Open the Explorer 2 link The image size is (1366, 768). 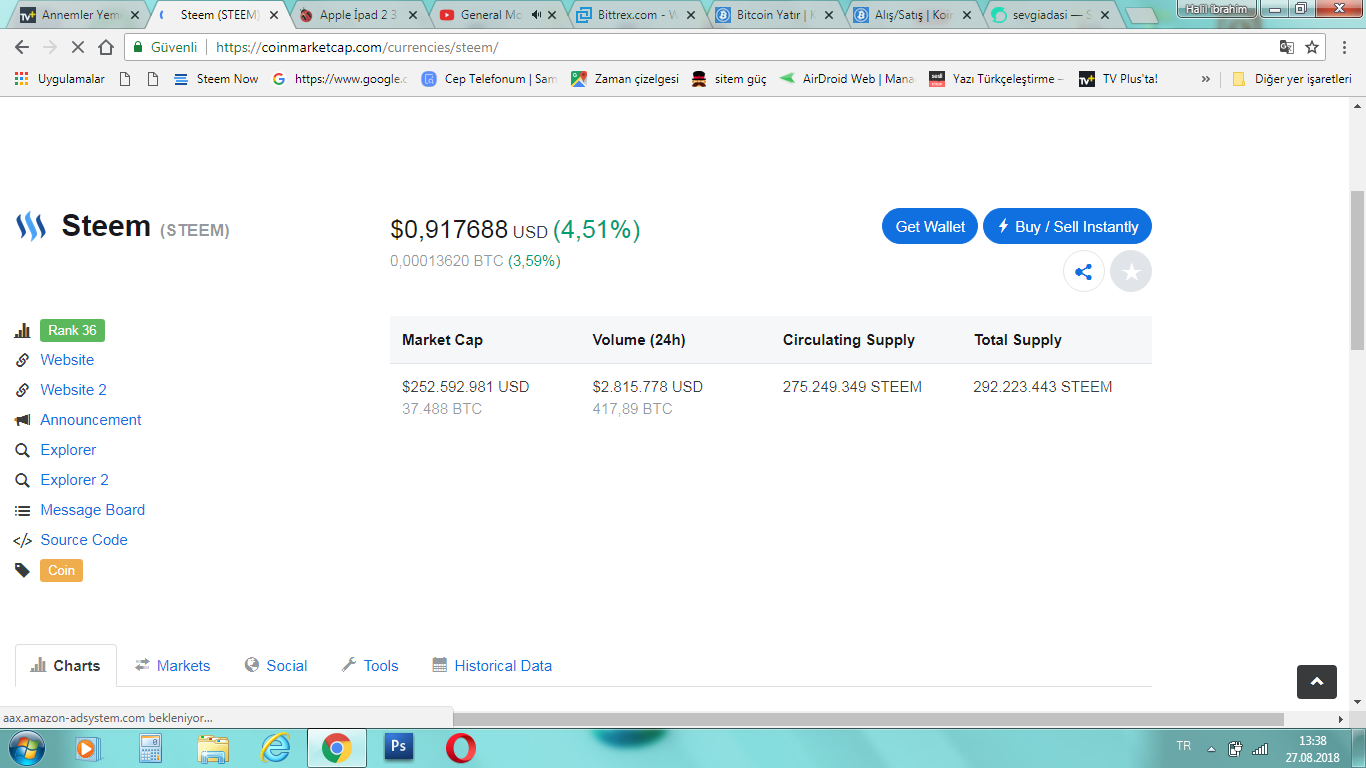[x=74, y=480]
